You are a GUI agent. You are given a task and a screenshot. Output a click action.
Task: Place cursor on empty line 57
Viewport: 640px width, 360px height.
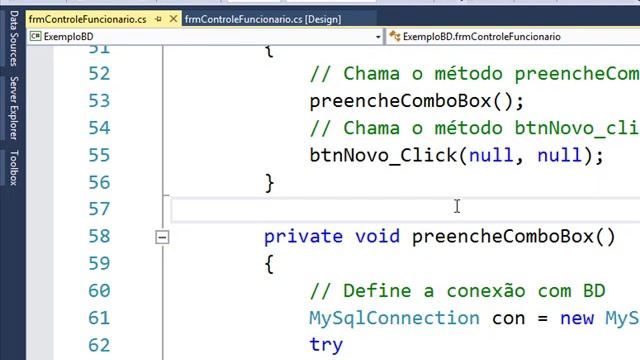tap(406, 210)
